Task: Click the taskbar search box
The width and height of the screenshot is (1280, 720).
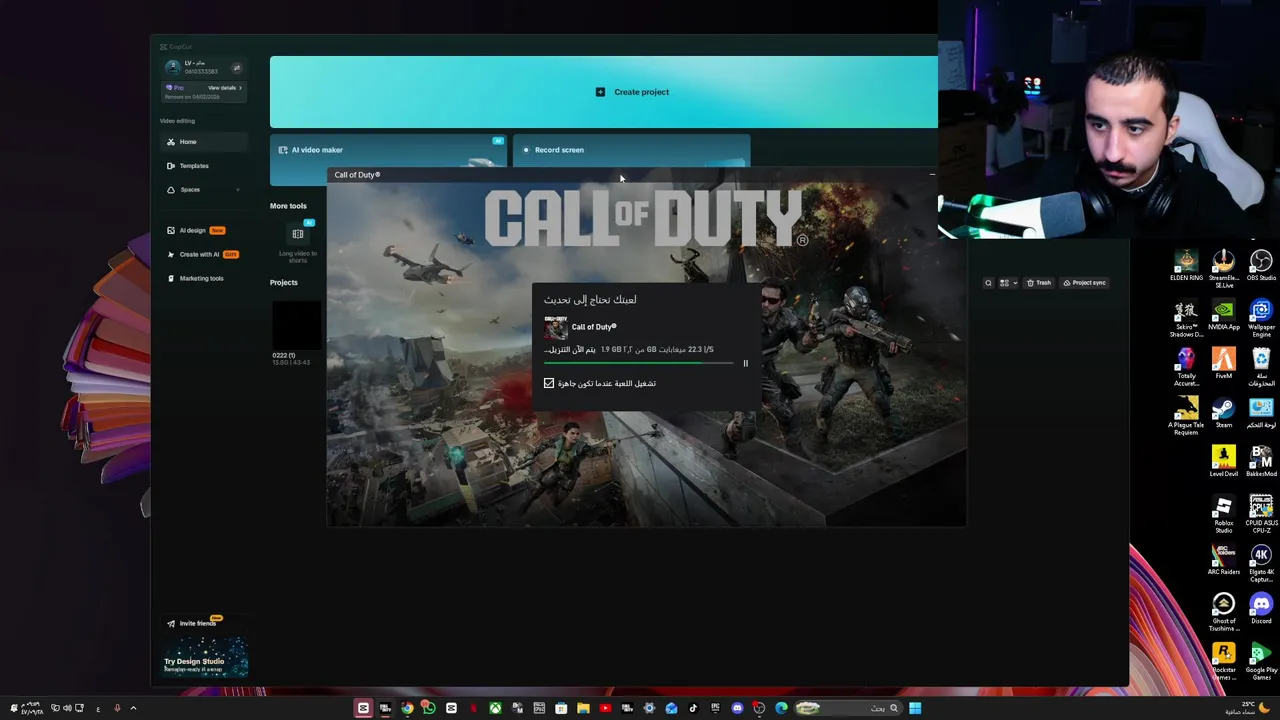Action: 849,708
